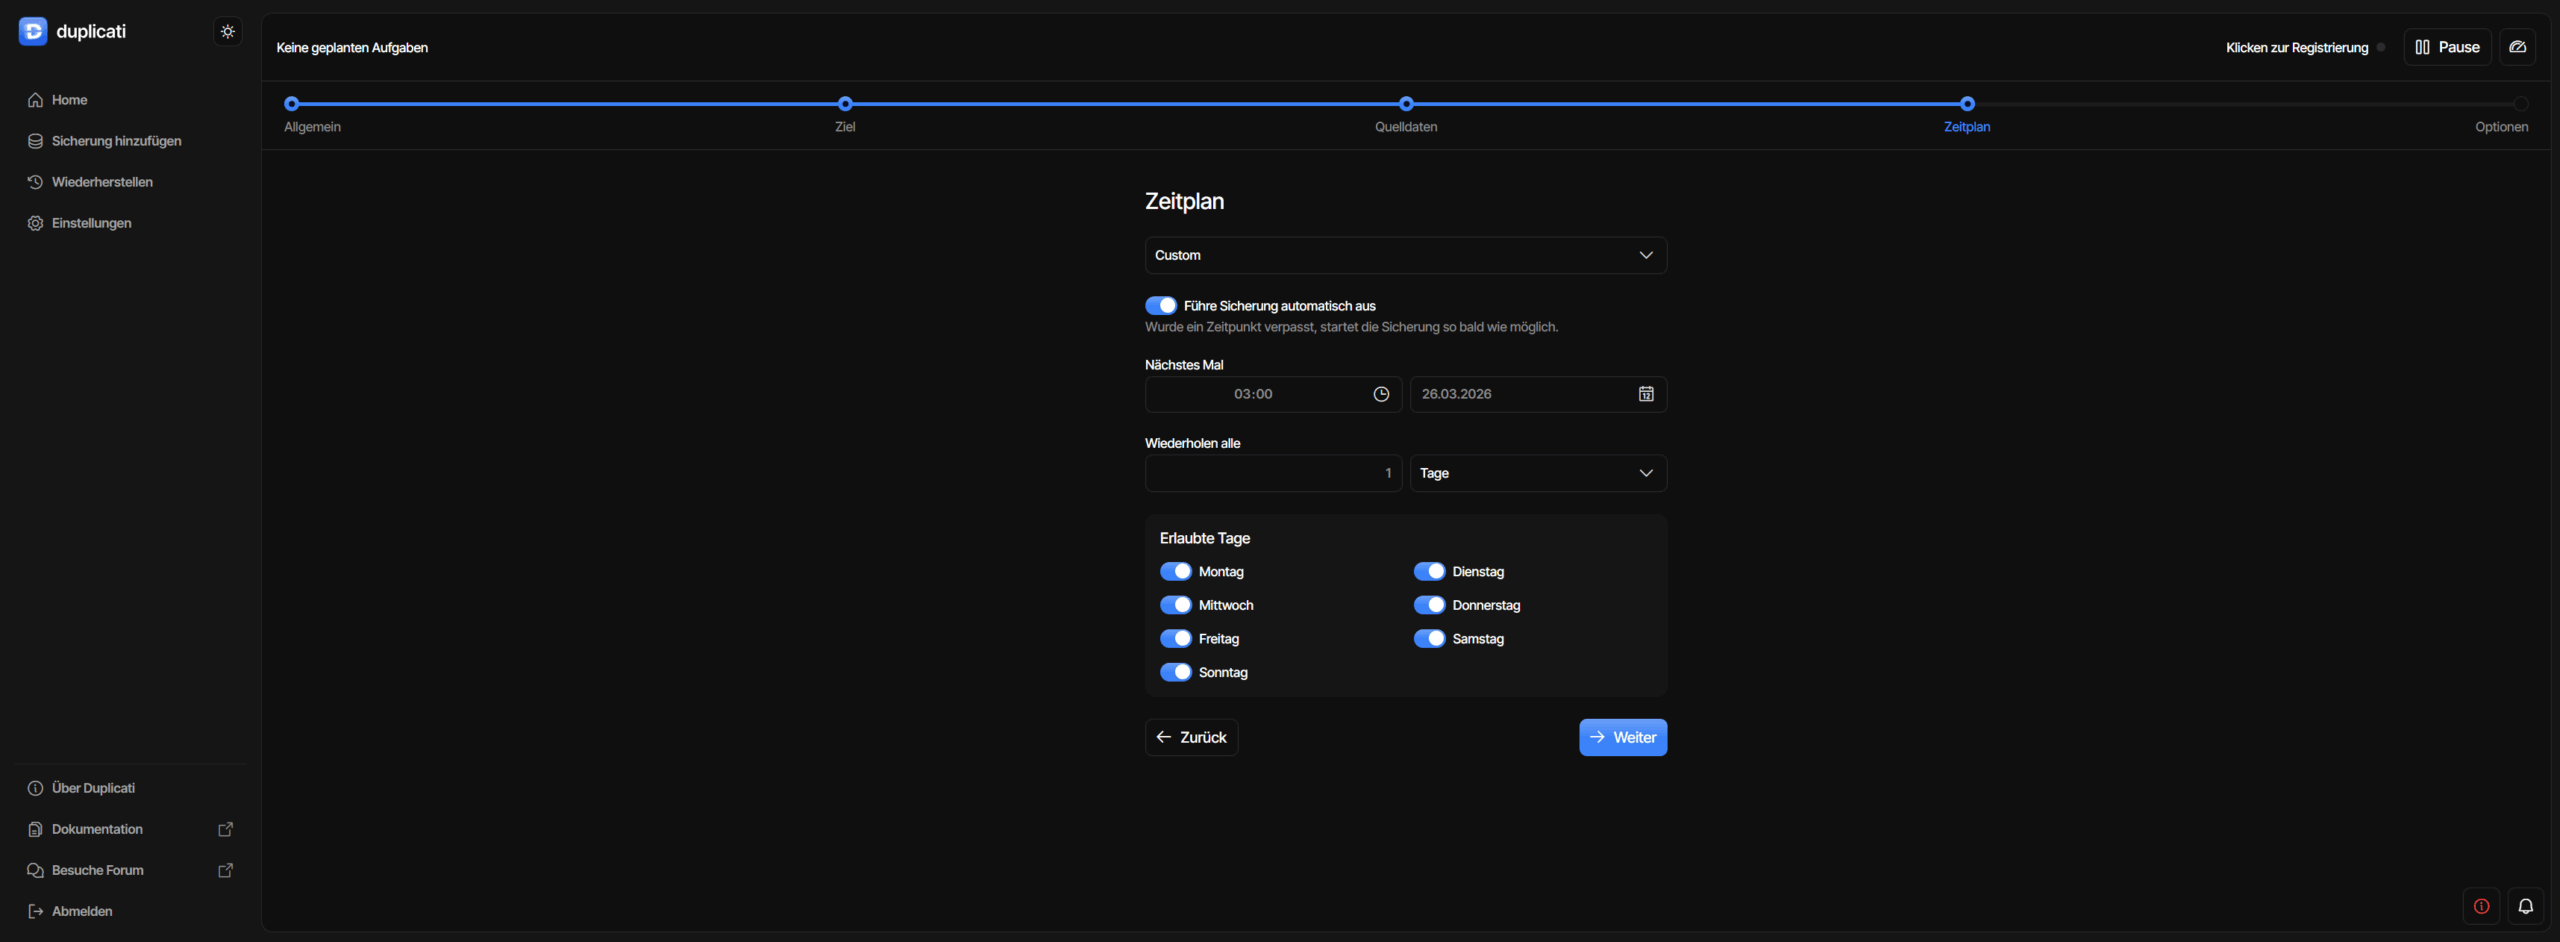Click the throttle speed gauge icon
This screenshot has height=942, width=2560.
(2517, 47)
